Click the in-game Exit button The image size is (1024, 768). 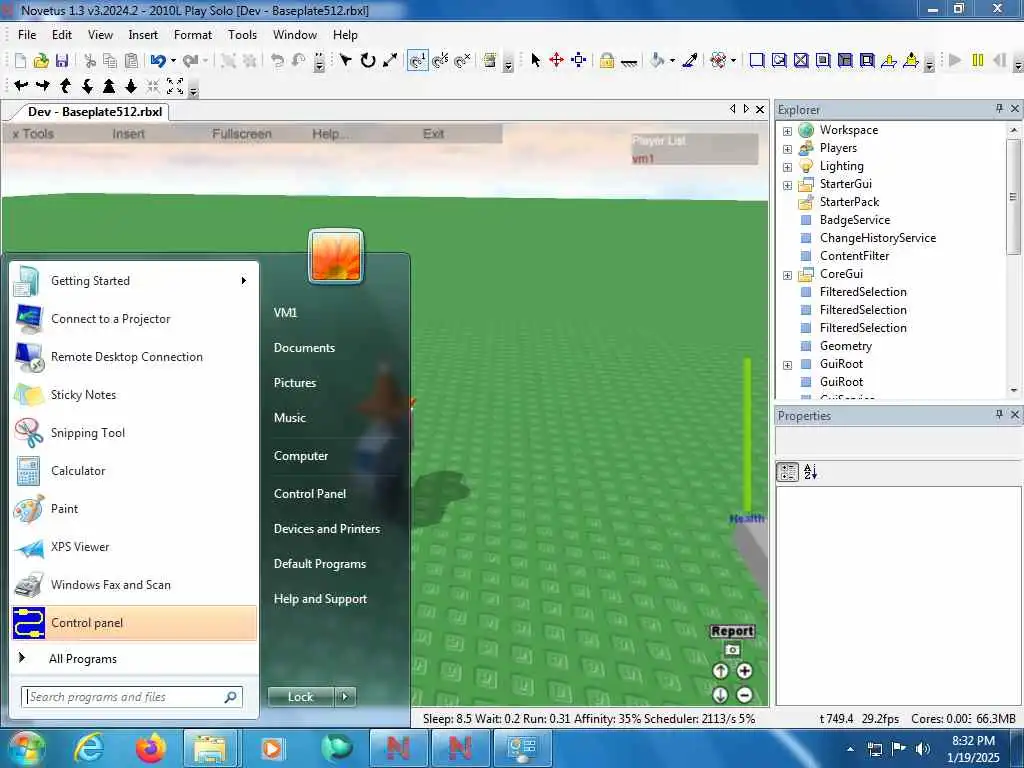point(434,134)
